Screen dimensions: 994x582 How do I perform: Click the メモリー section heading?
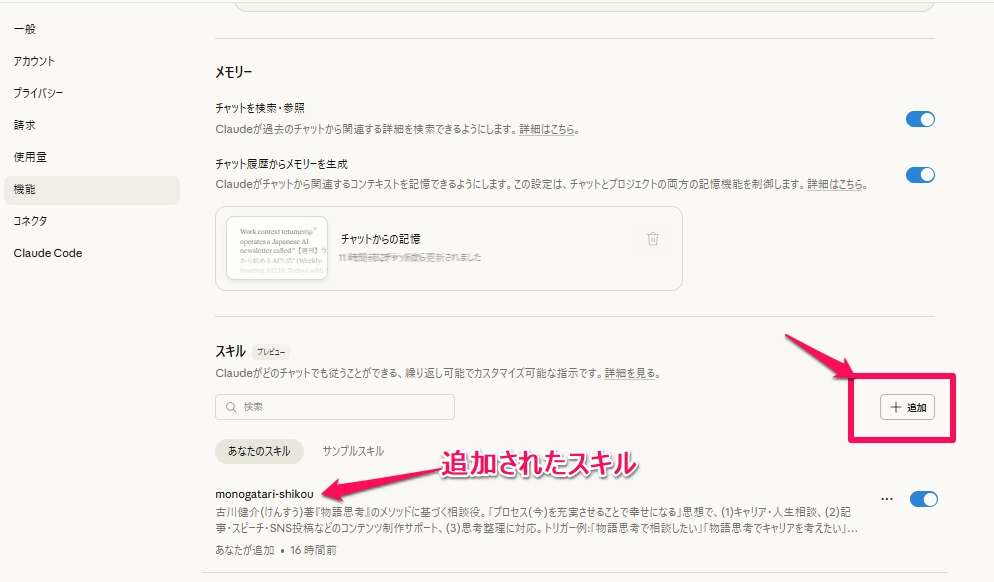[233, 72]
